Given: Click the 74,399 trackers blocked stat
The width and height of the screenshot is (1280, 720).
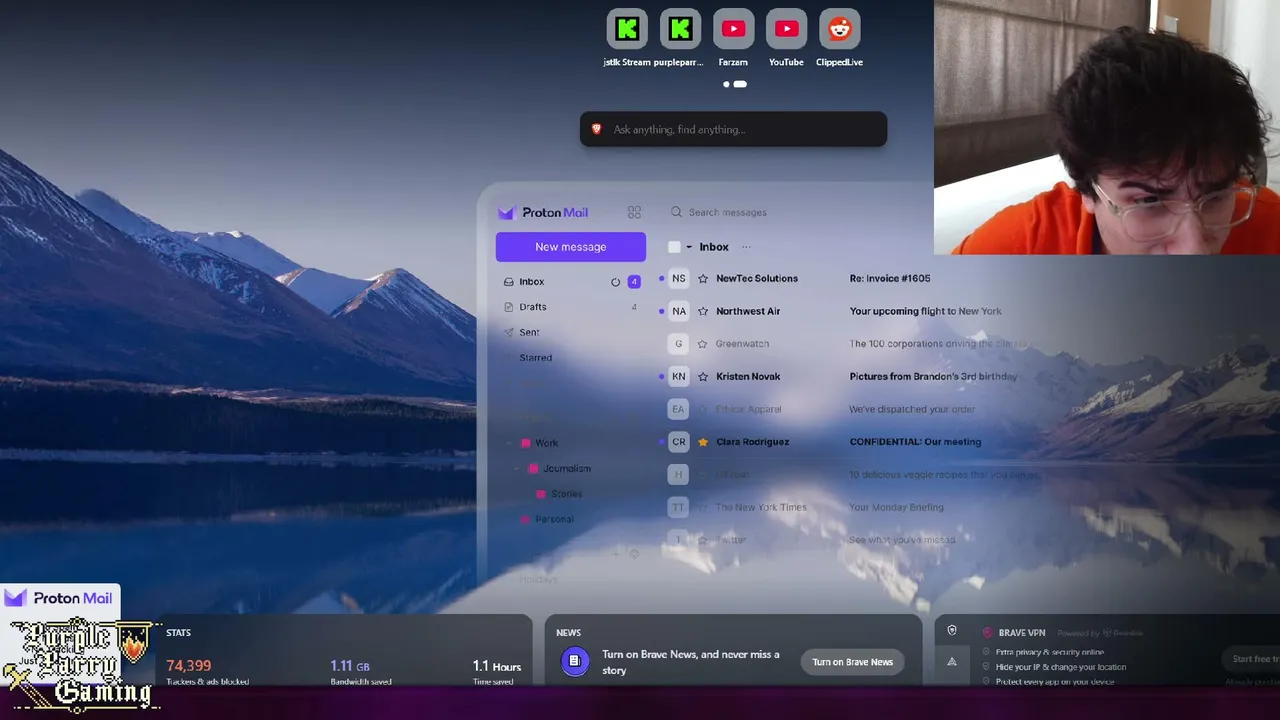Looking at the screenshot, I should tap(189, 666).
